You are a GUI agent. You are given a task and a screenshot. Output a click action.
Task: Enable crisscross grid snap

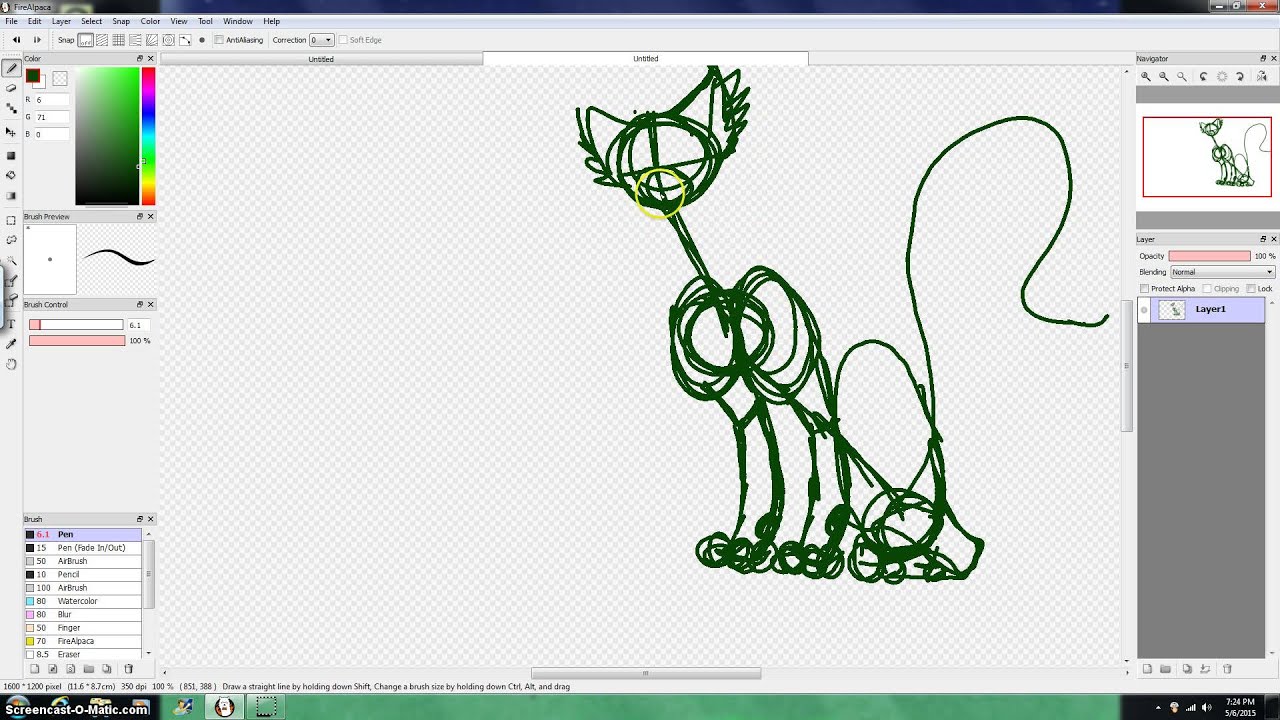[119, 40]
